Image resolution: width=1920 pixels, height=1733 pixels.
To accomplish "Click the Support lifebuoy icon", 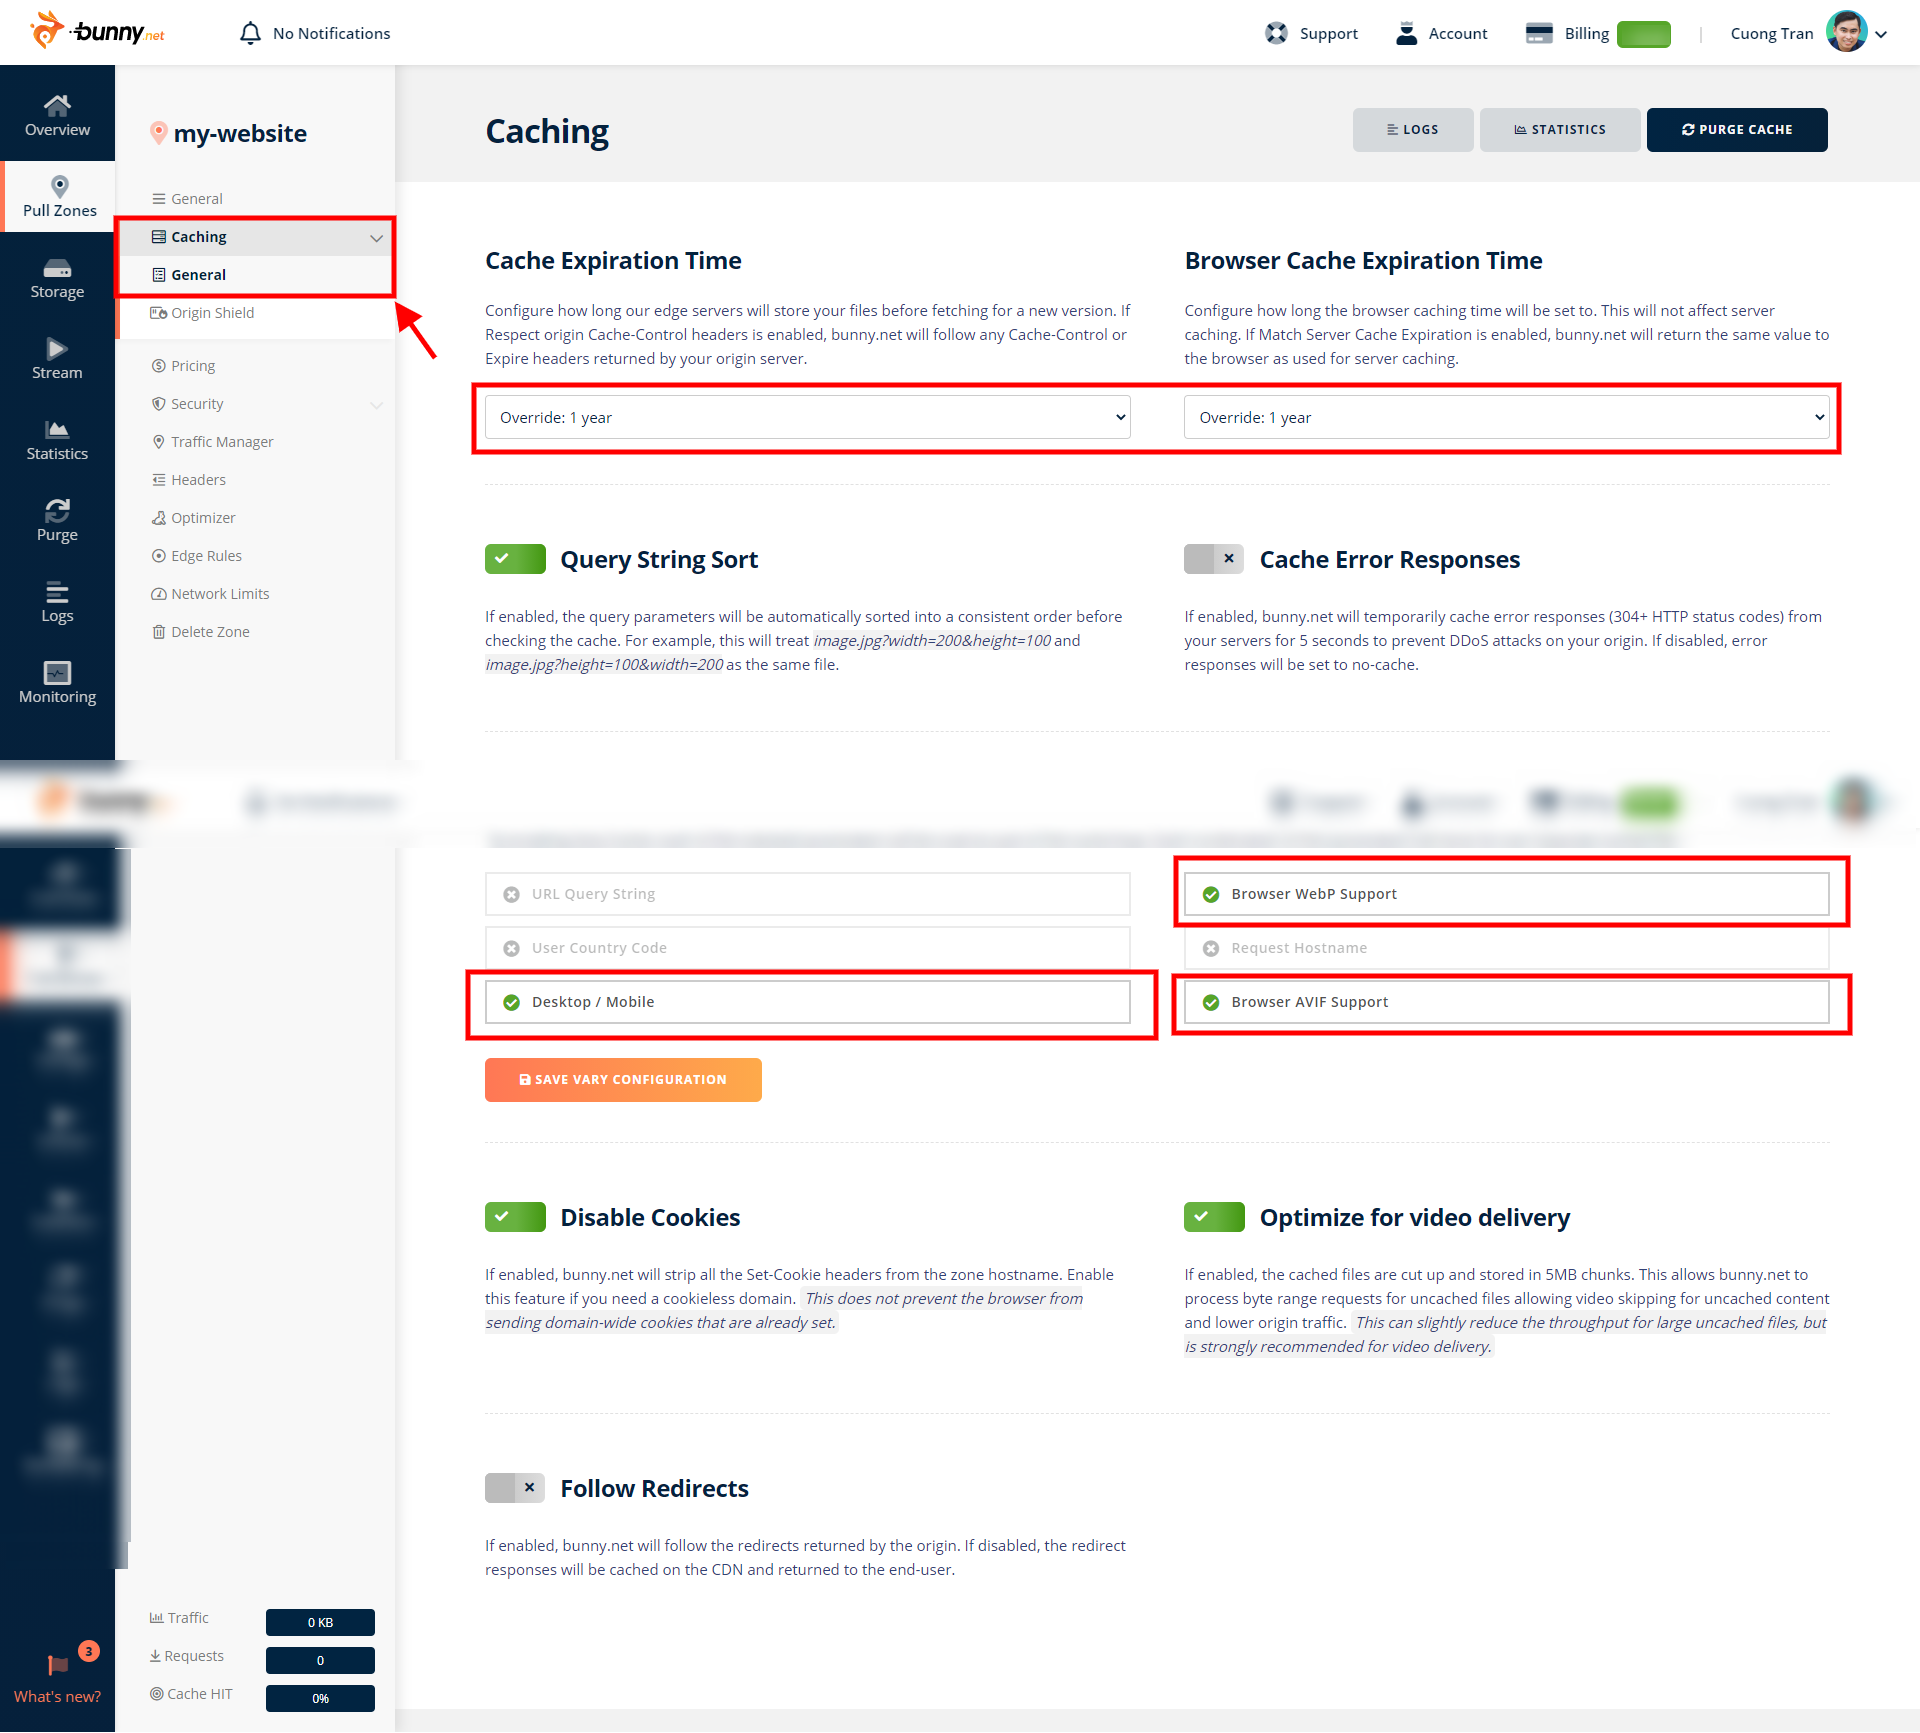I will click(1276, 33).
